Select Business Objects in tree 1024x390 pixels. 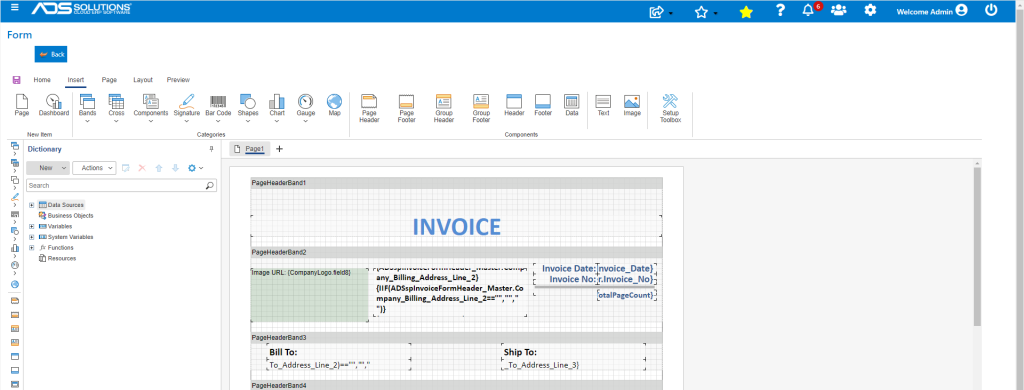coord(65,216)
